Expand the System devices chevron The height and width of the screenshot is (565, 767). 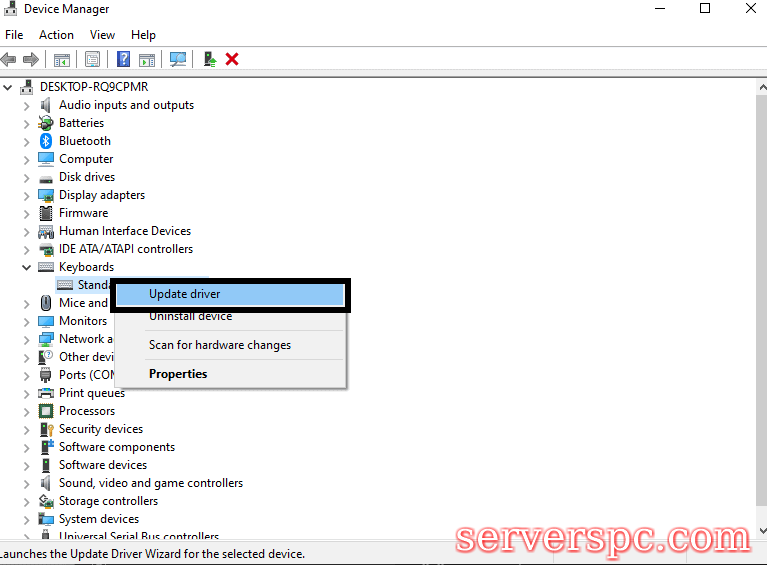click(x=26, y=520)
